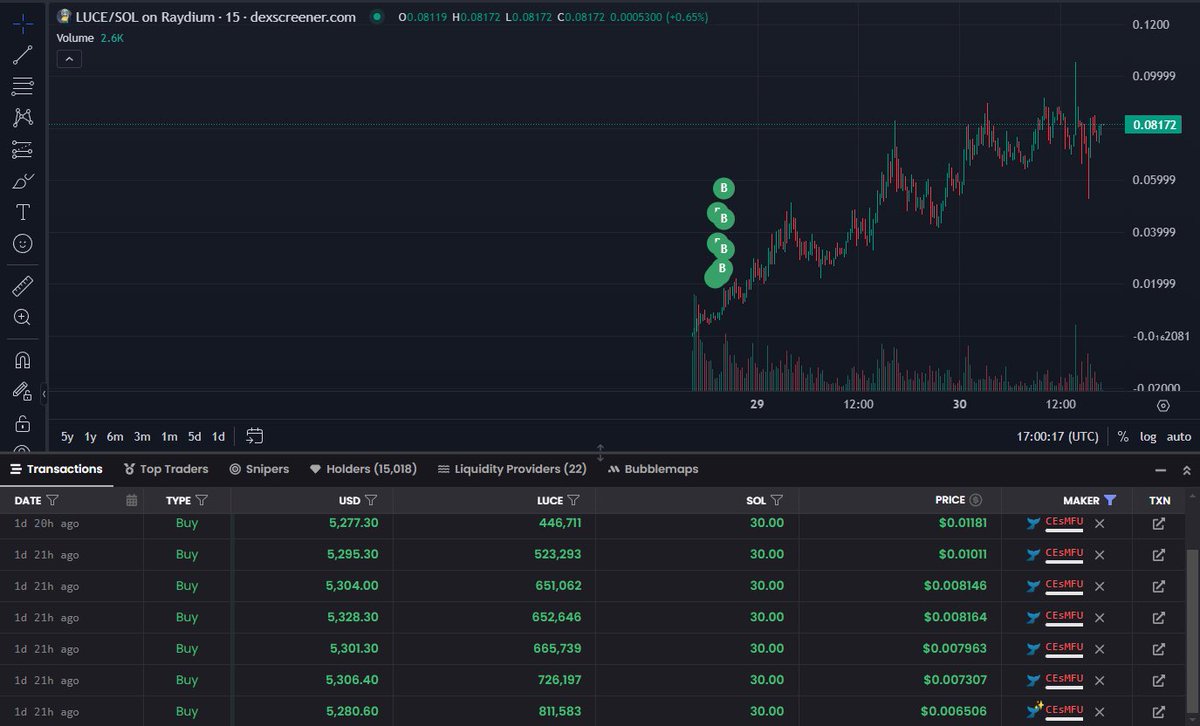Open transaction link for $0.008146 row
The height and width of the screenshot is (726, 1200).
(1159, 585)
